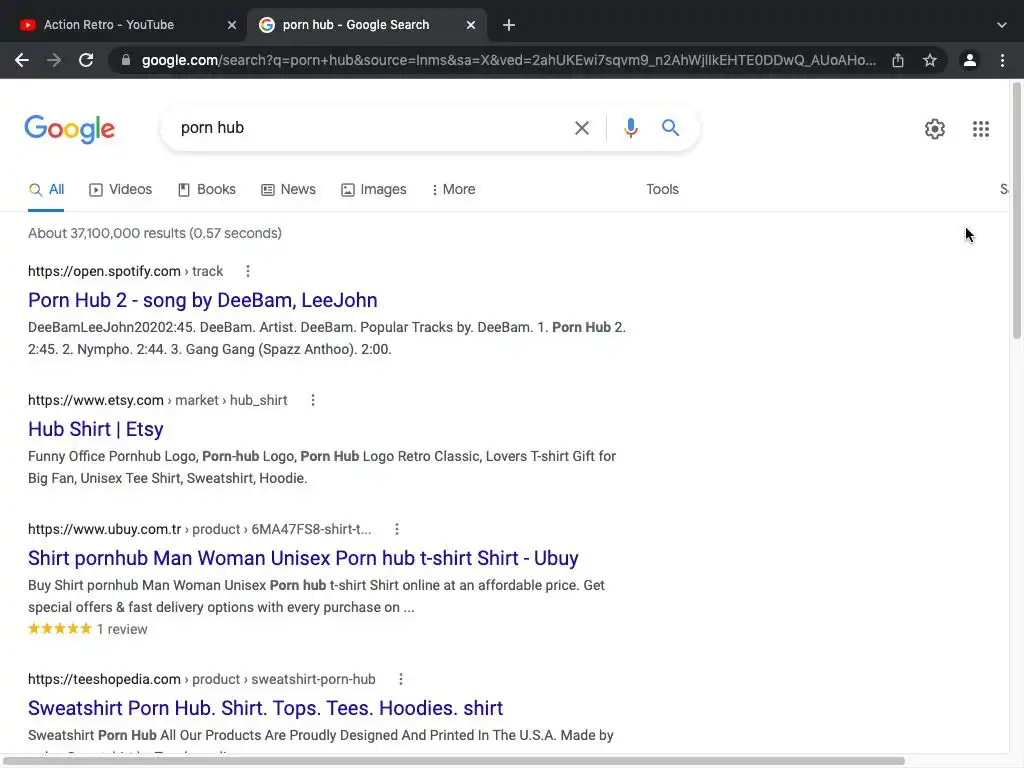The width and height of the screenshot is (1024, 768).
Task: Open the Ubuy t-shirt result link
Action: [303, 558]
